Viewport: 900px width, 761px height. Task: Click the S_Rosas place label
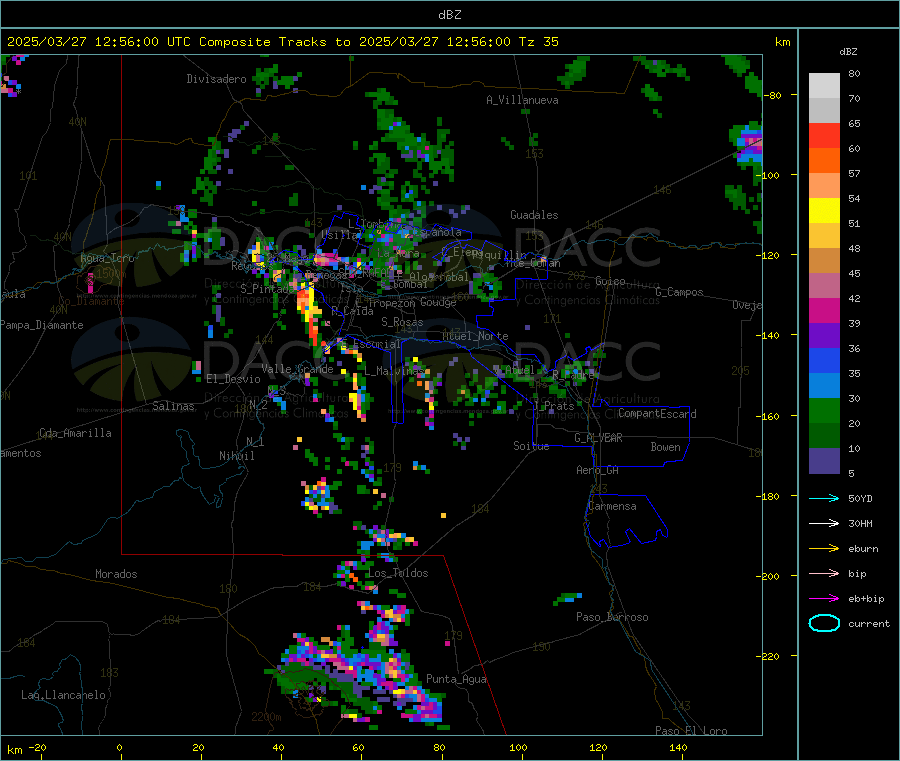pos(402,322)
